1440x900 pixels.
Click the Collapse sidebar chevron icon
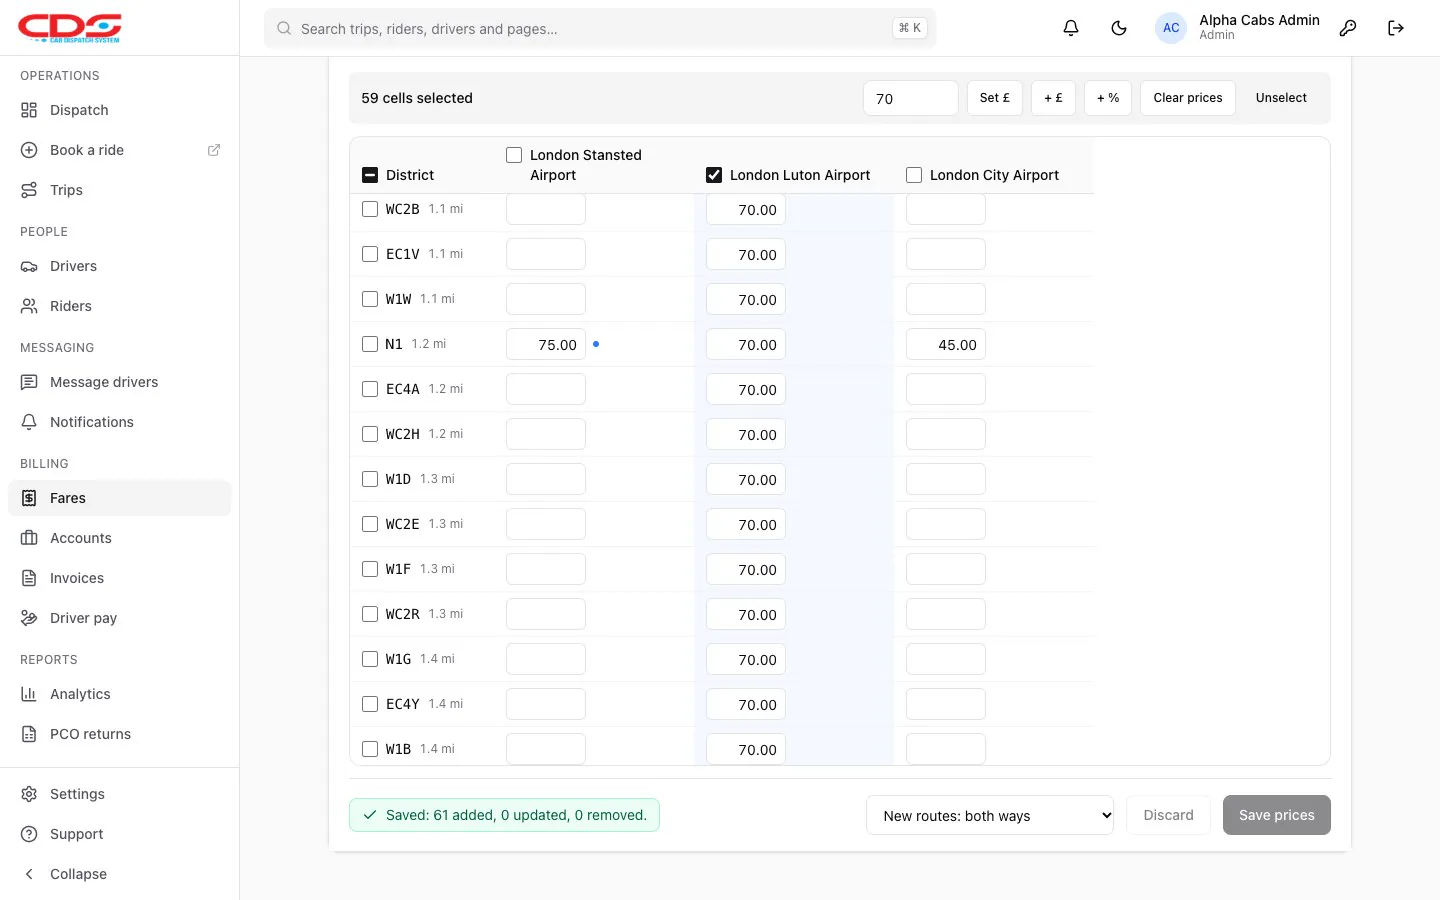click(29, 874)
